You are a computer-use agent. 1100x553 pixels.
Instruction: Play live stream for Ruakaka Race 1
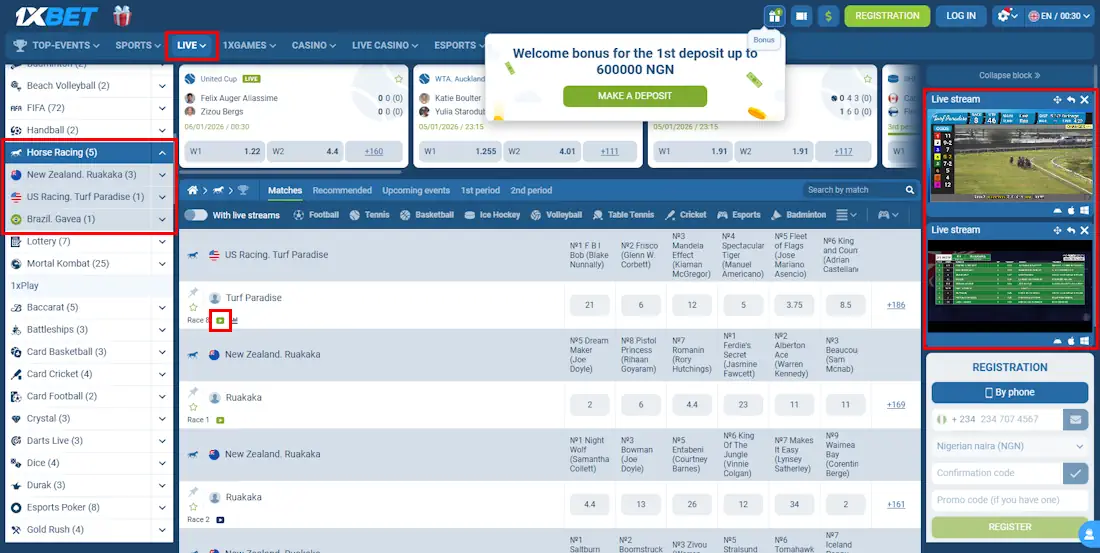[x=220, y=420]
